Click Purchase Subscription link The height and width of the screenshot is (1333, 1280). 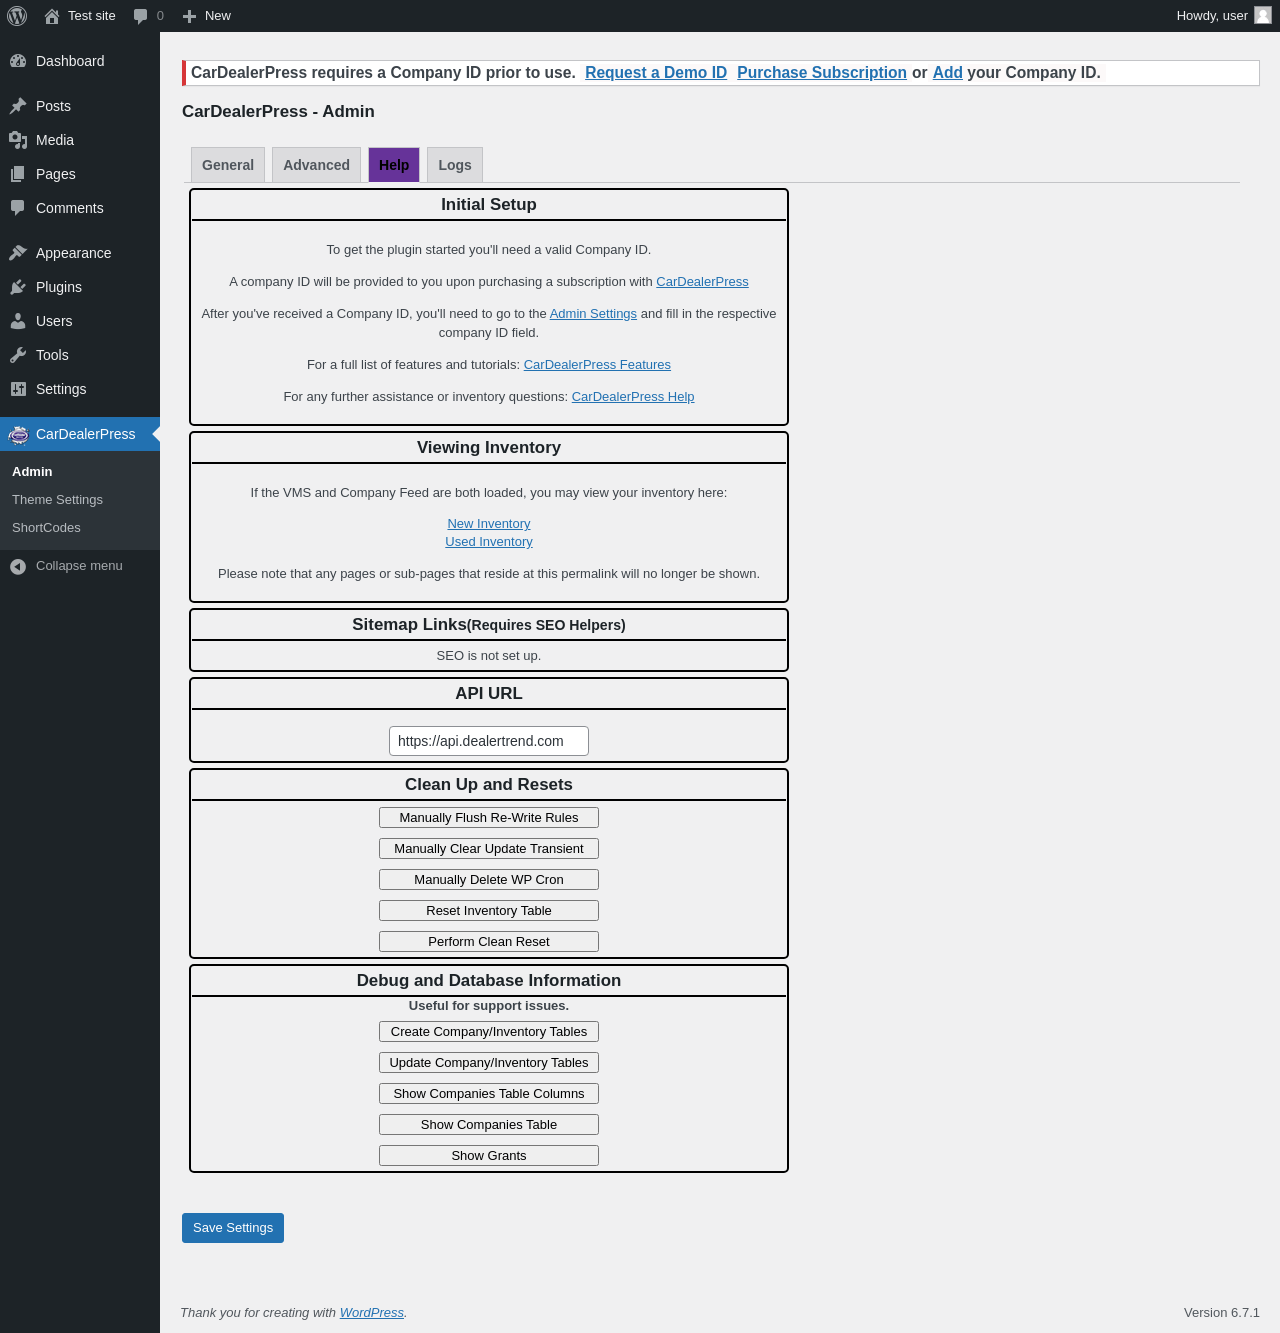coord(822,73)
